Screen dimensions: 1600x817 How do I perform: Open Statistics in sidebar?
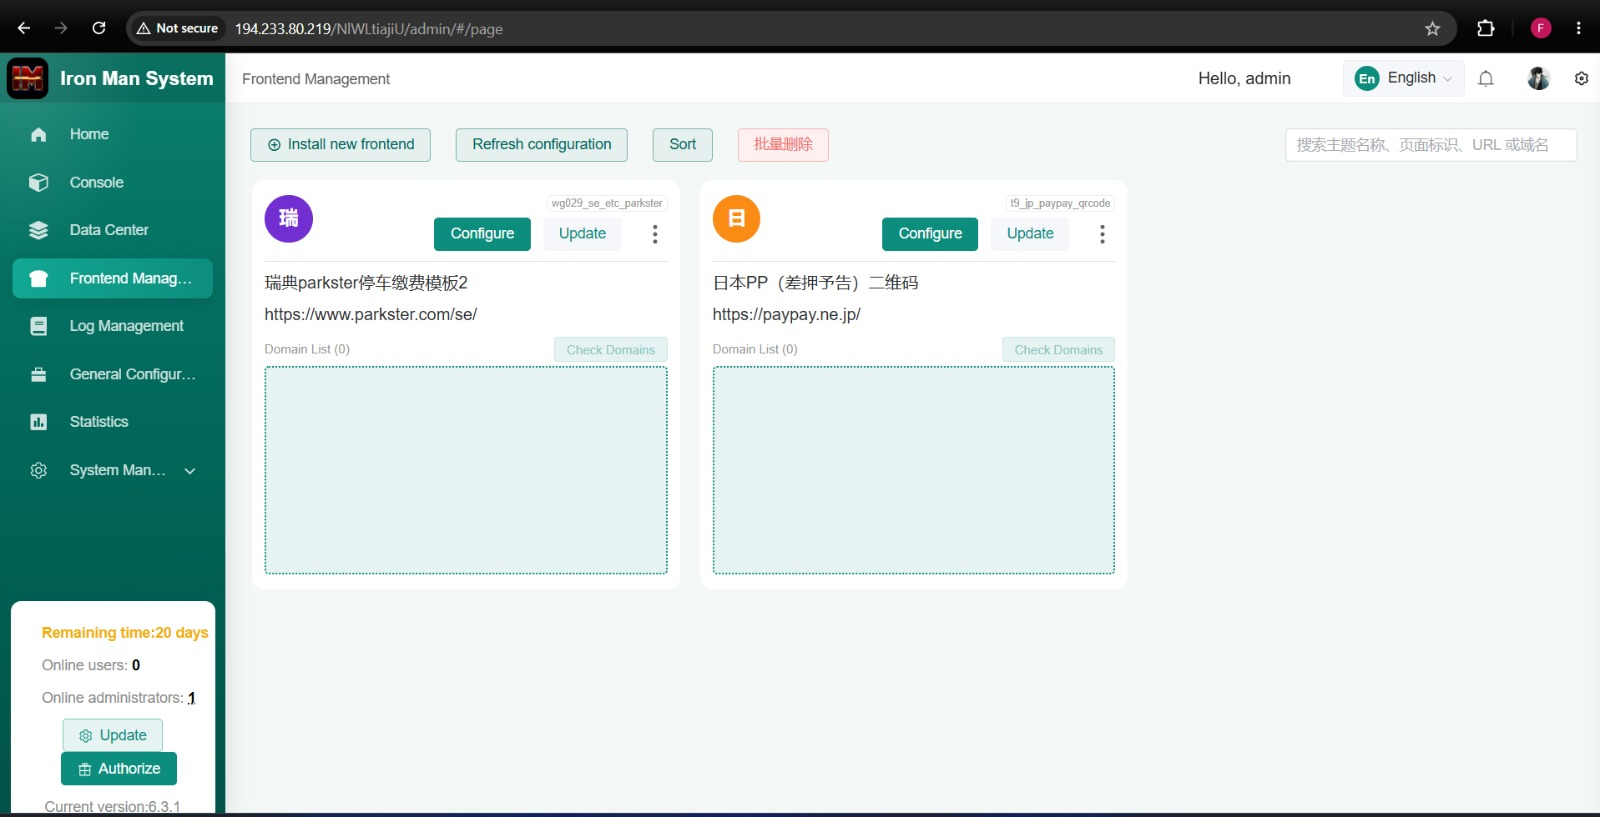[x=113, y=422]
